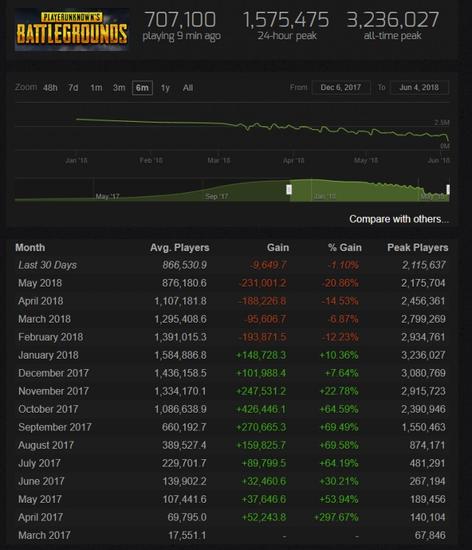The height and width of the screenshot is (550, 472).
Task: Click average players value 876,180.6
Action: [x=184, y=283]
